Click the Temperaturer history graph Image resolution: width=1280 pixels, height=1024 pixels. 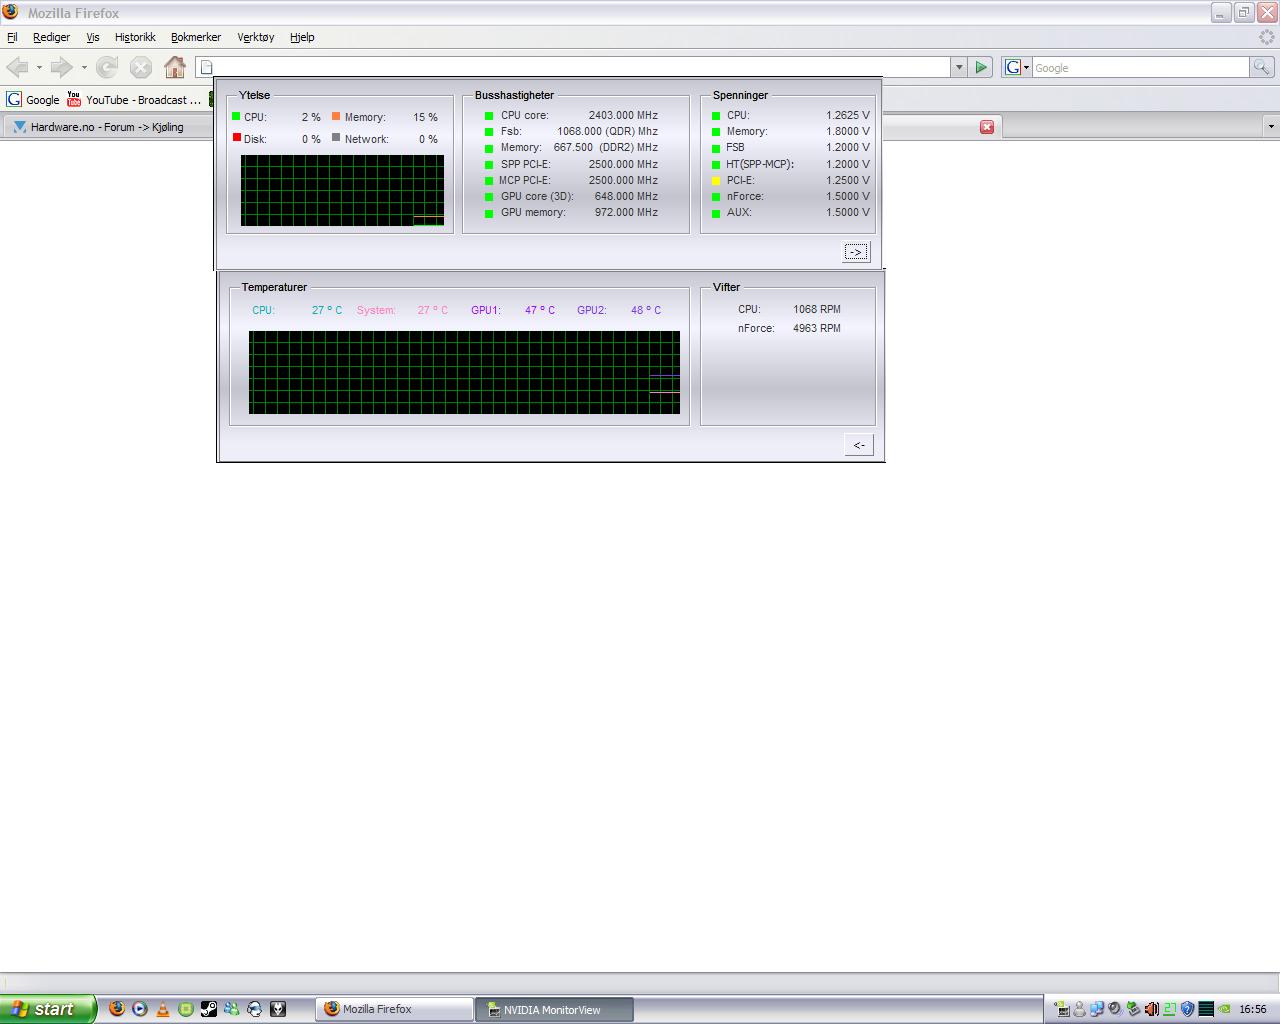[x=464, y=372]
